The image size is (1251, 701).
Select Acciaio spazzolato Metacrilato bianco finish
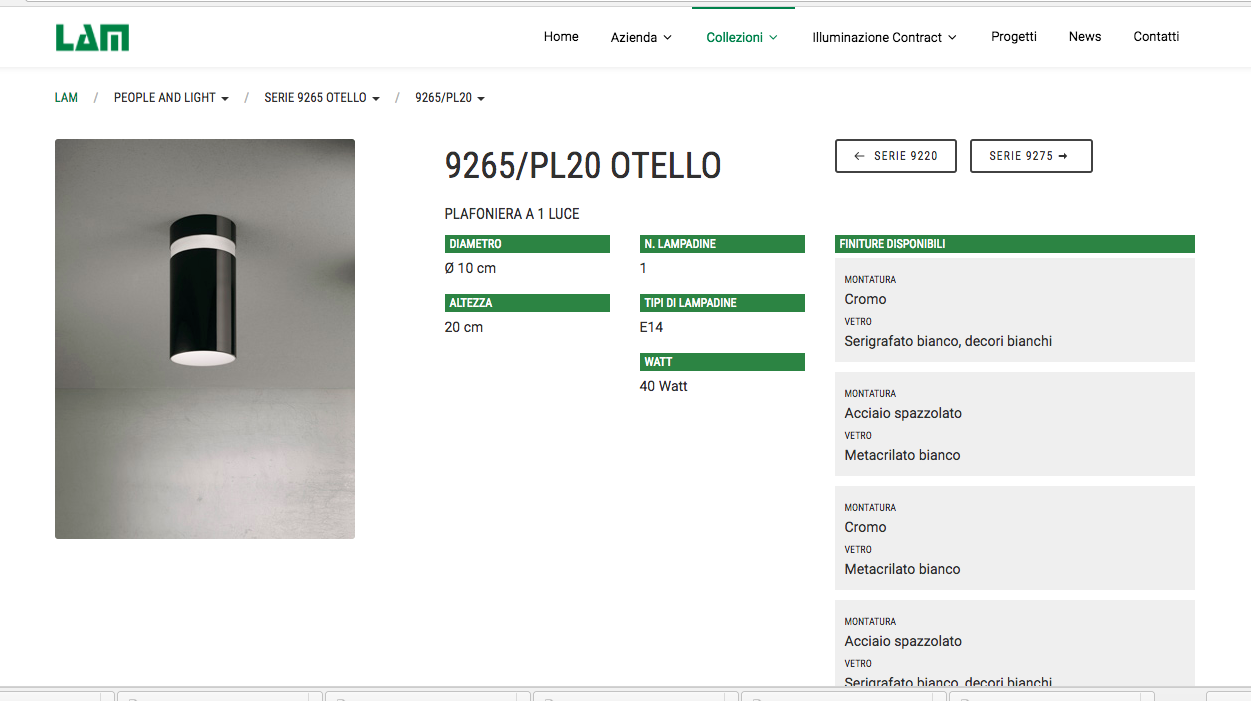1014,424
